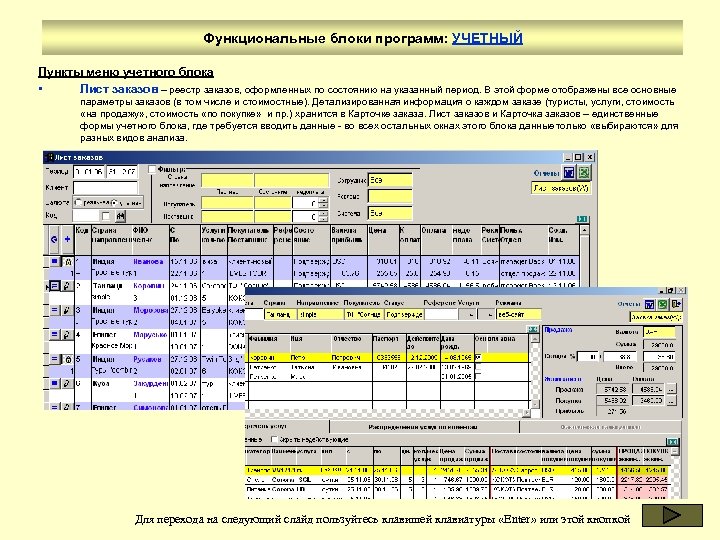Open the Статус combo box in the order card
Image resolution: width=720 pixels, height=540 pixels.
coord(404,315)
